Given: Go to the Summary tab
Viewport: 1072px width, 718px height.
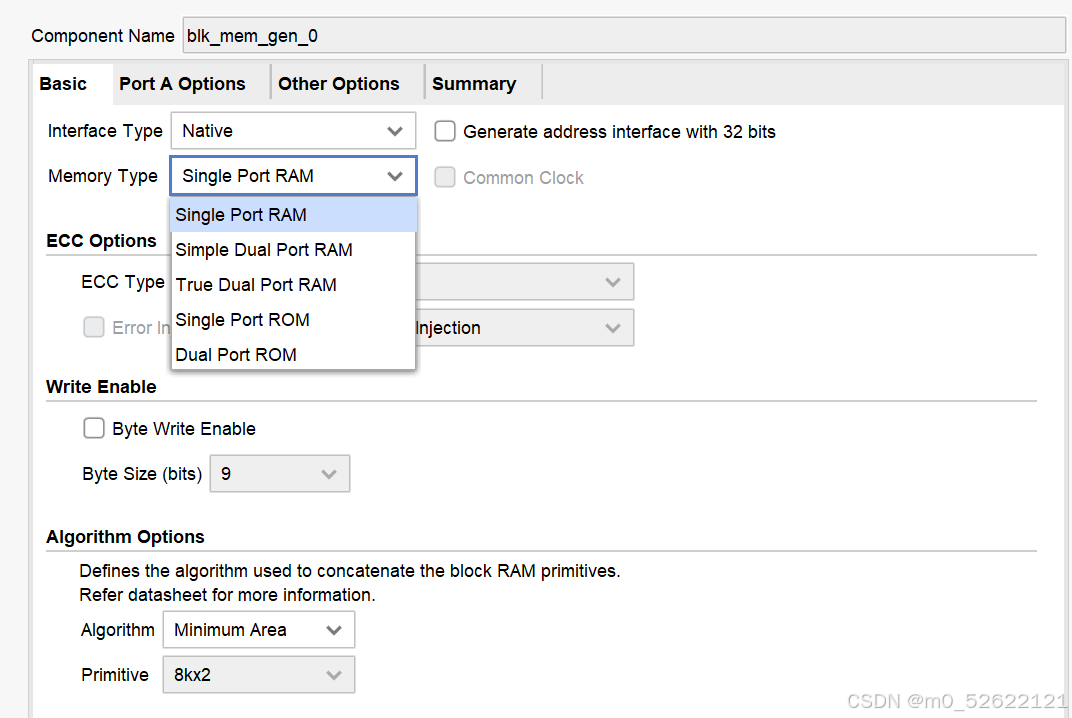Looking at the screenshot, I should [474, 84].
